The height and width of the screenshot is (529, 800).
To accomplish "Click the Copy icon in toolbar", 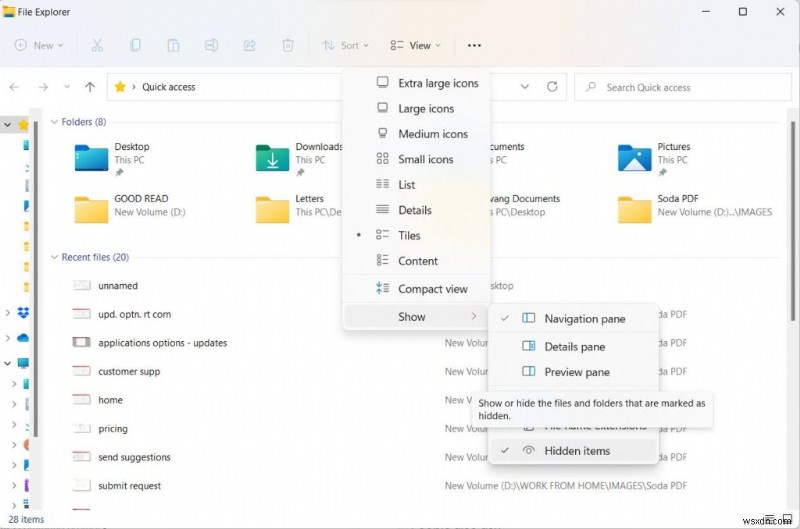I will coord(135,45).
